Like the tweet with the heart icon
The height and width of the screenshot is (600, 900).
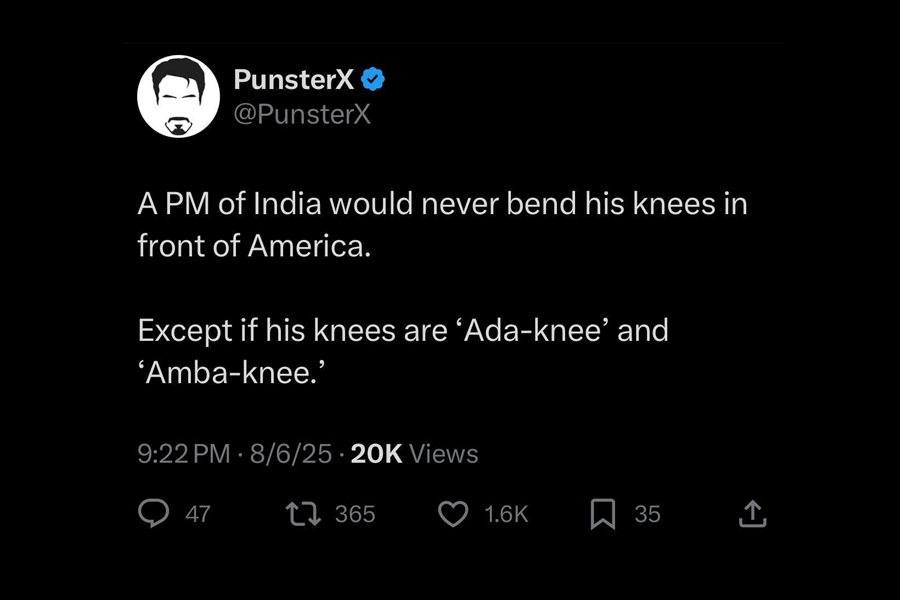coord(454,514)
